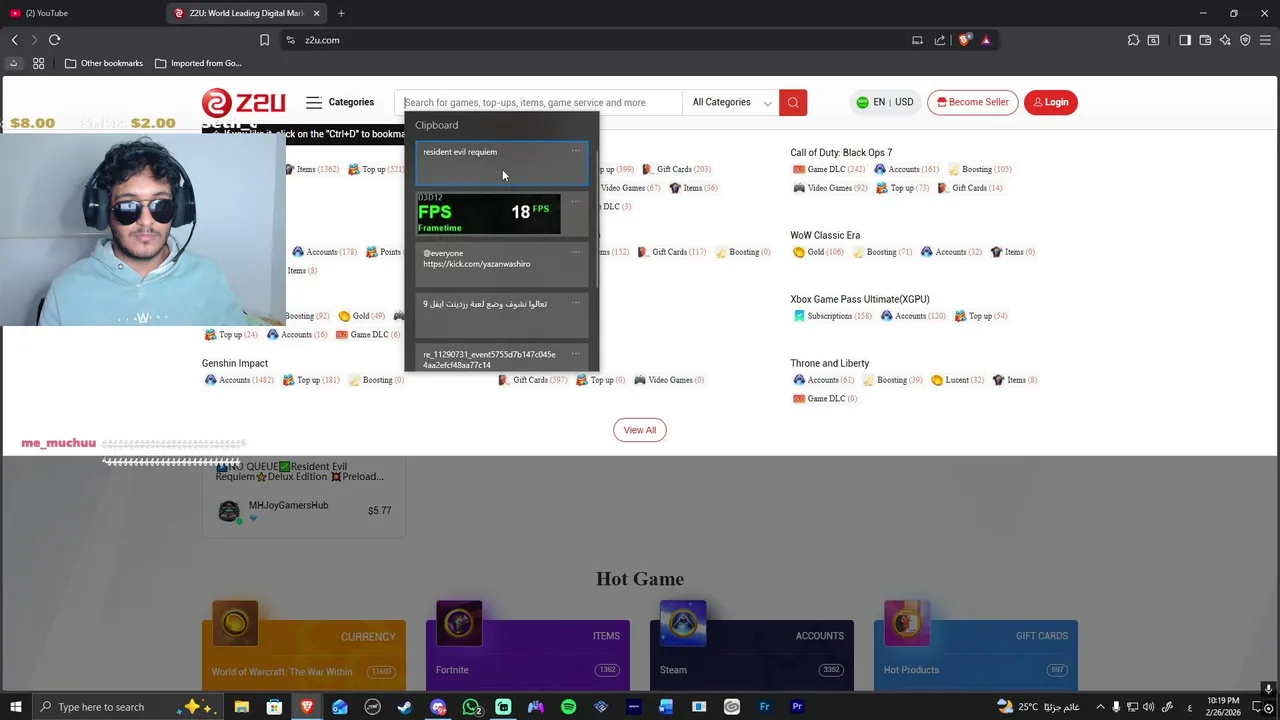Open World of Warcraft: The War Within card
The image size is (1280, 720).
(304, 655)
